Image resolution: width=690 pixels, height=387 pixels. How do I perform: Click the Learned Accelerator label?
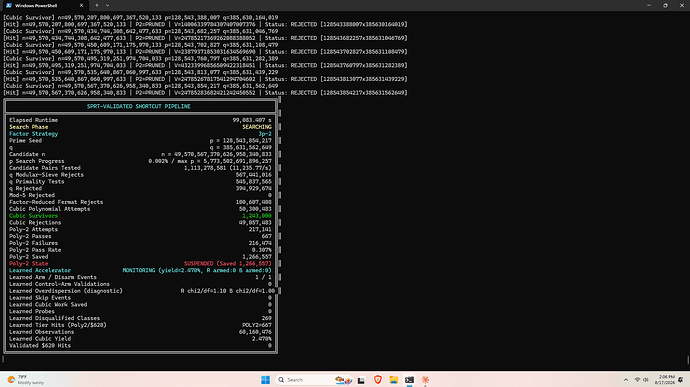coord(40,270)
